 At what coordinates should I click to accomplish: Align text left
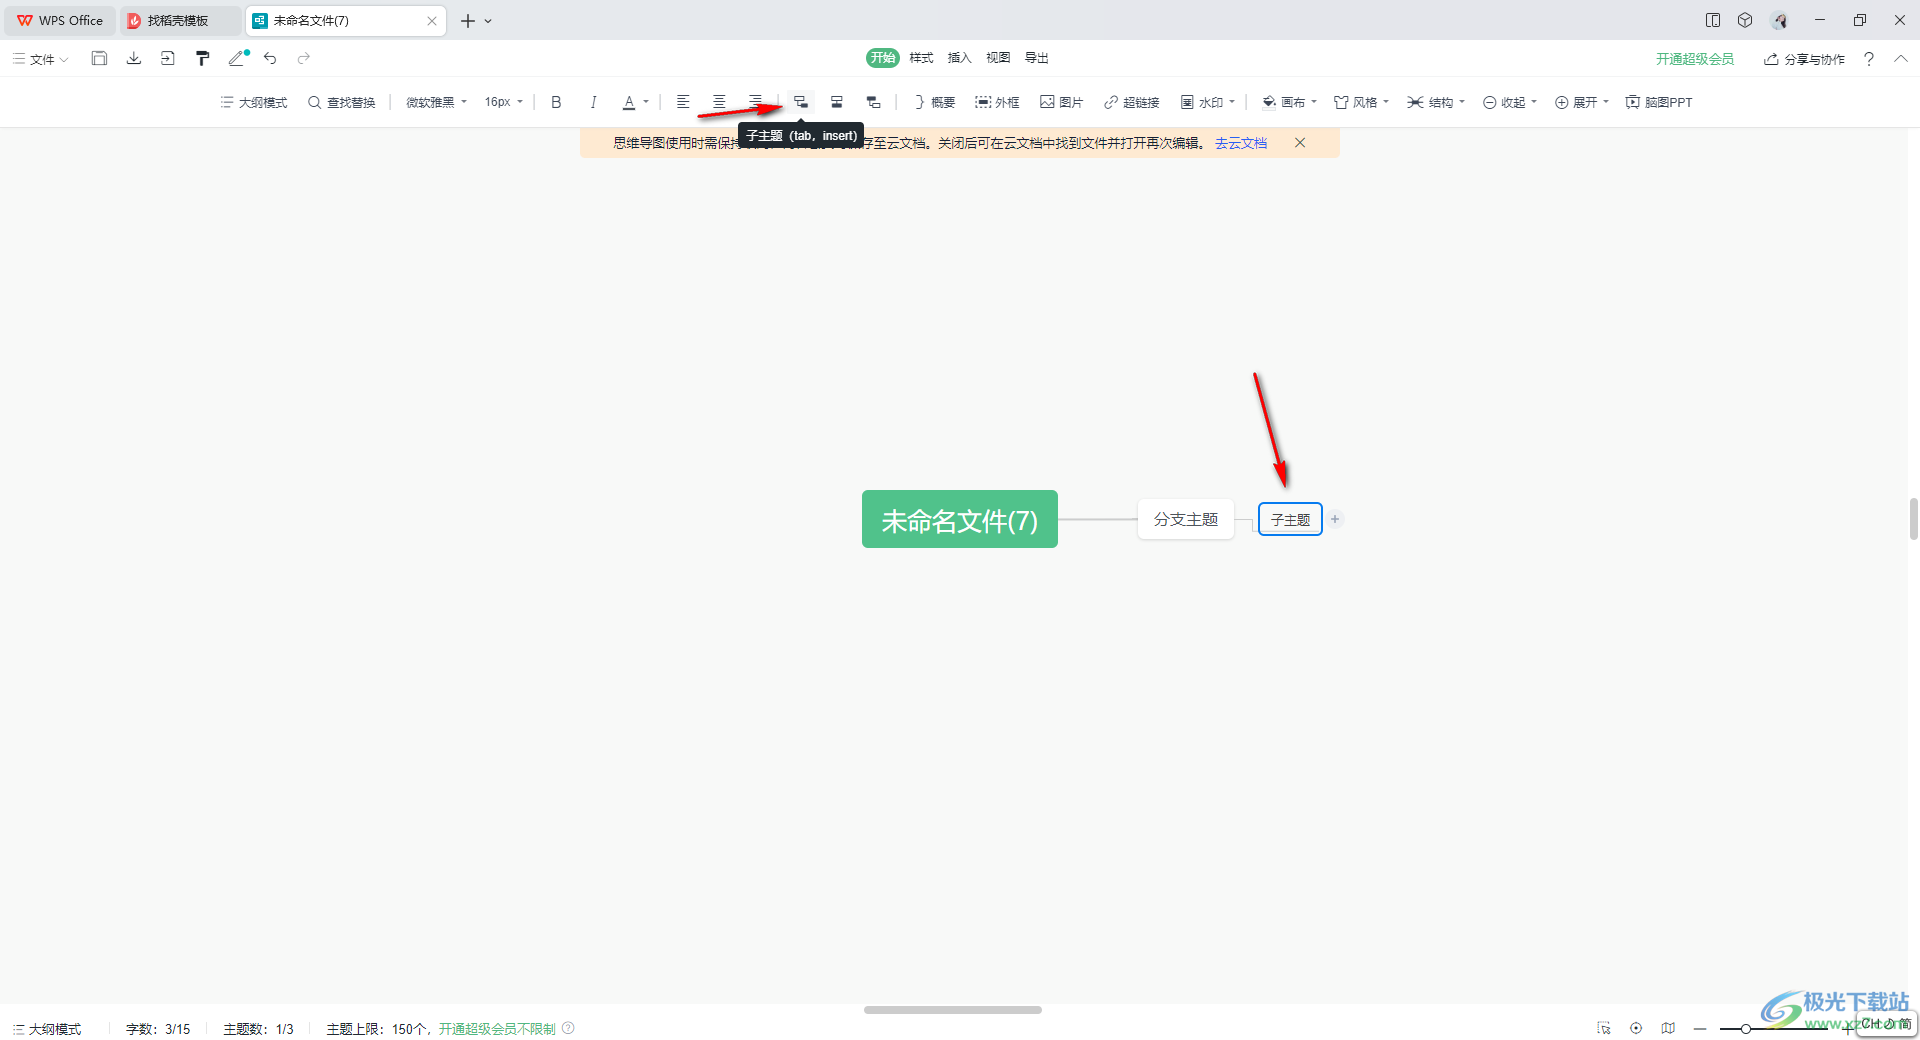coord(683,102)
